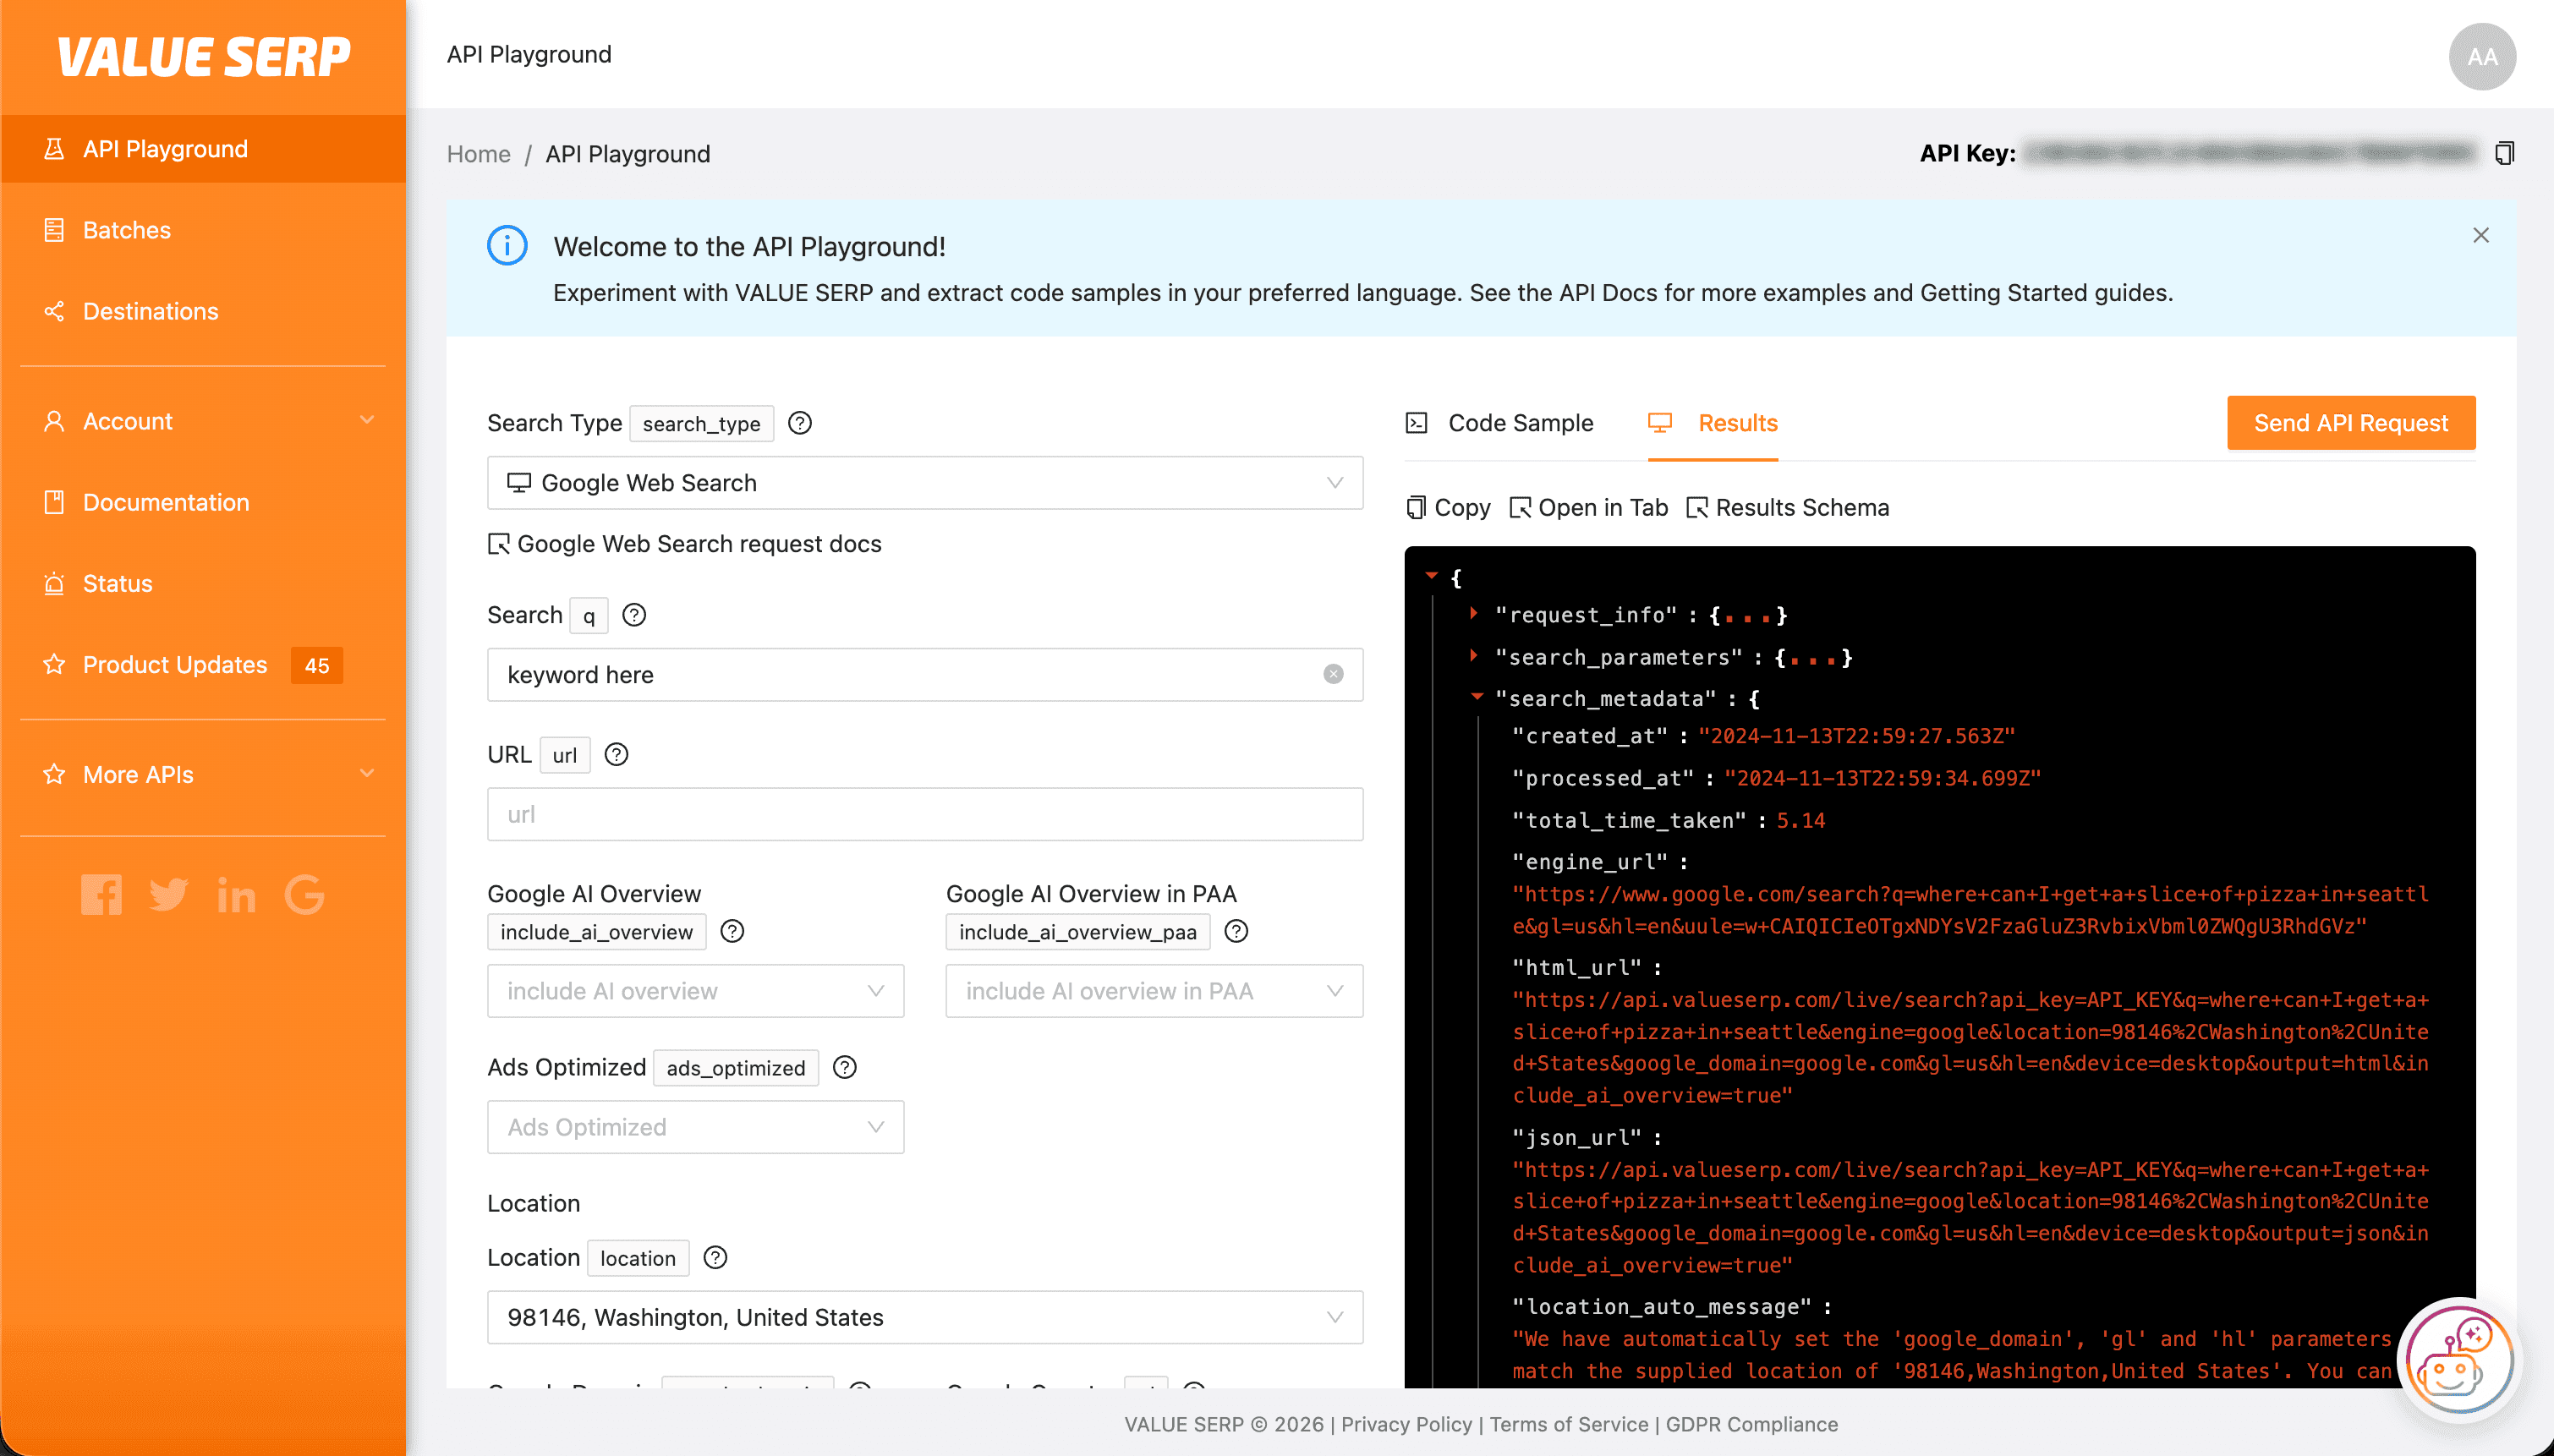
Task: Copy the API key with the clipboard icon
Action: coord(2504,153)
